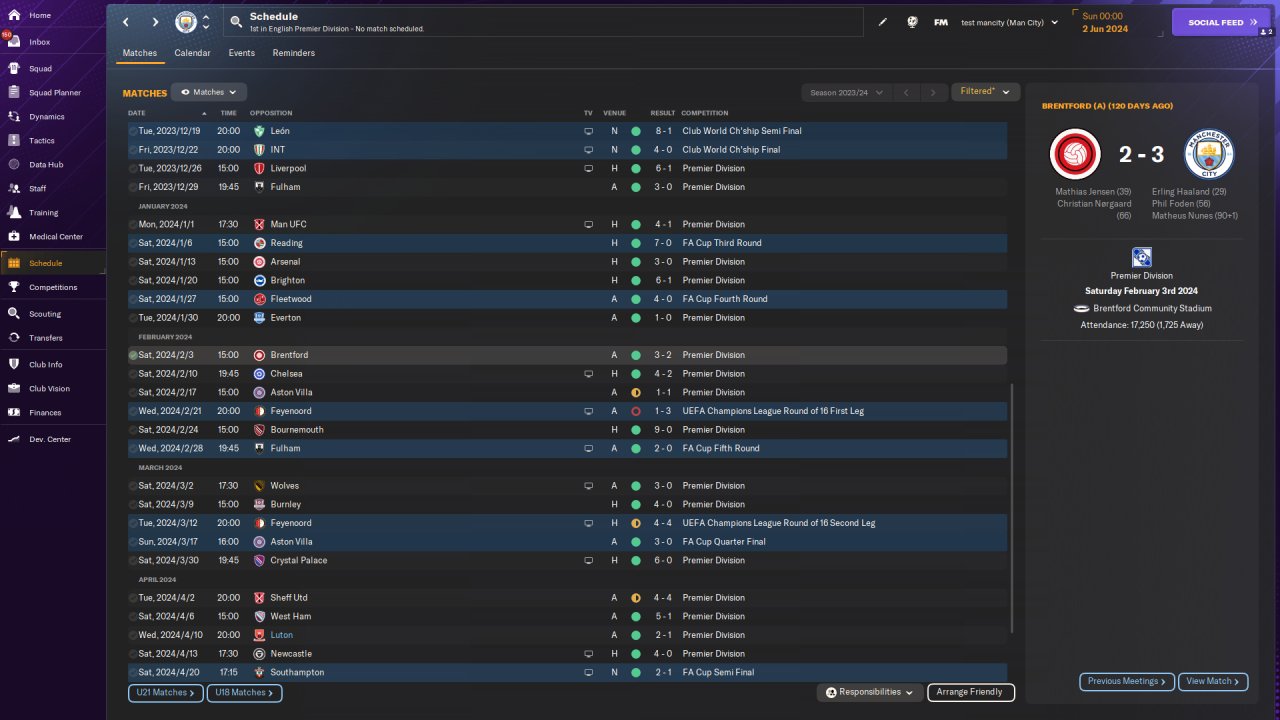The height and width of the screenshot is (720, 1280).
Task: Toggle the selector circle for the Wolves 2024/3/2 match
Action: coord(133,486)
